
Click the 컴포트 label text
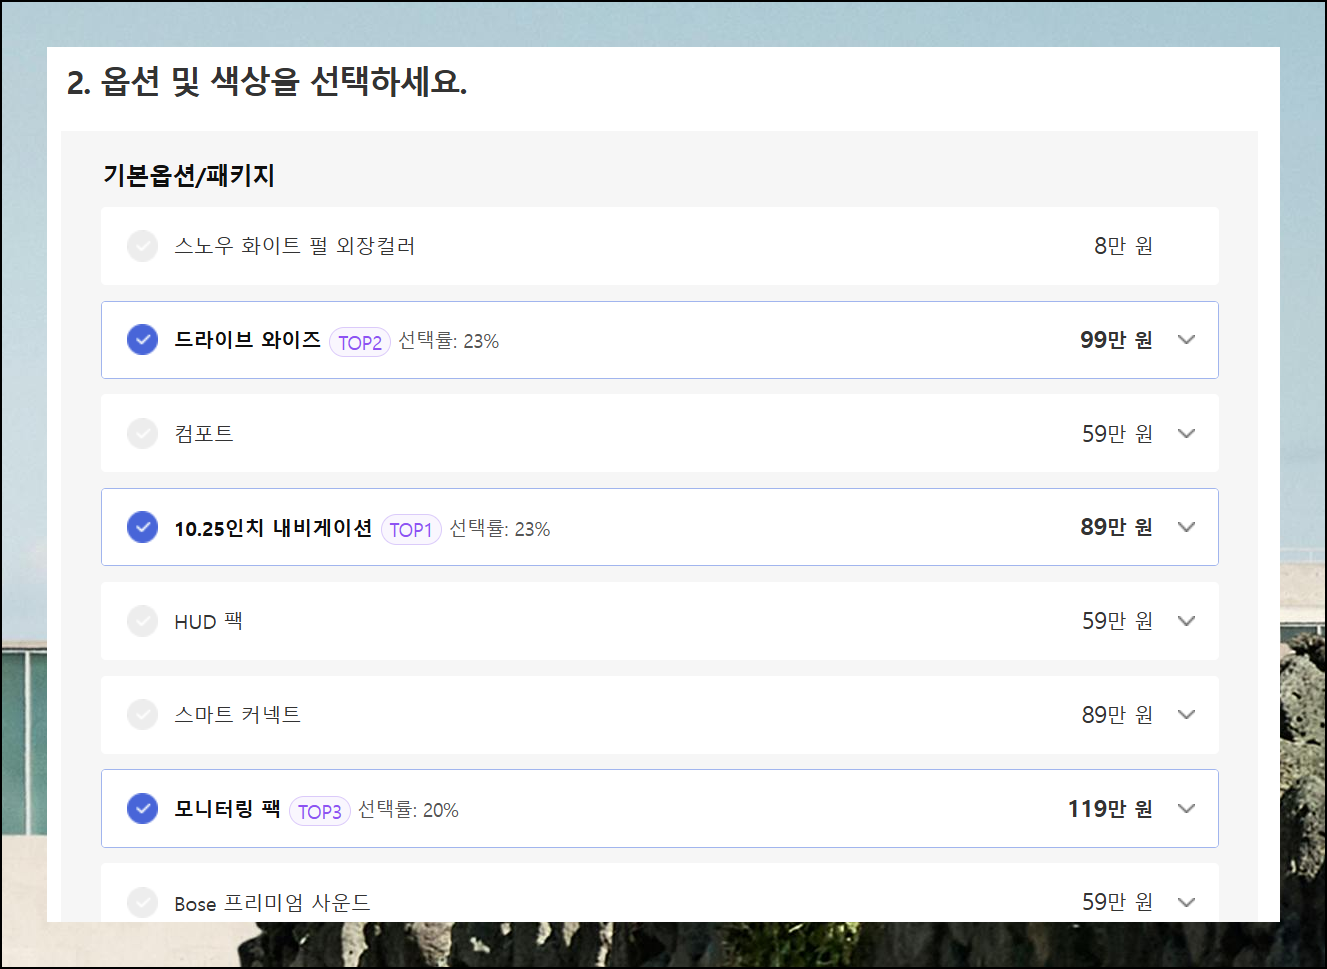click(204, 433)
